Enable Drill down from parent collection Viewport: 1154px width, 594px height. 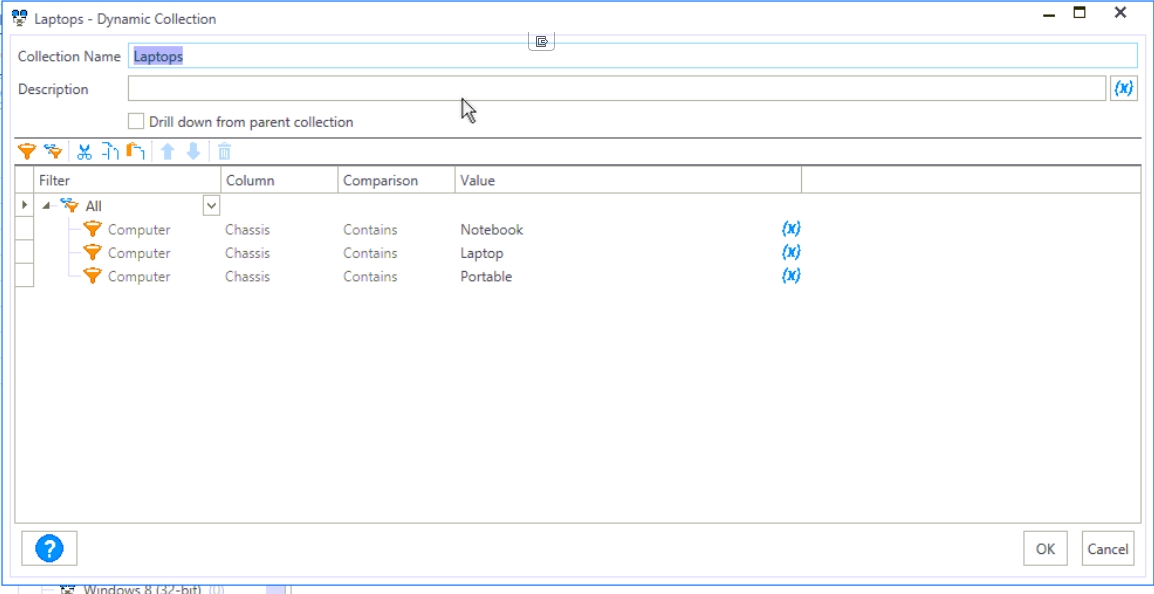(x=137, y=122)
